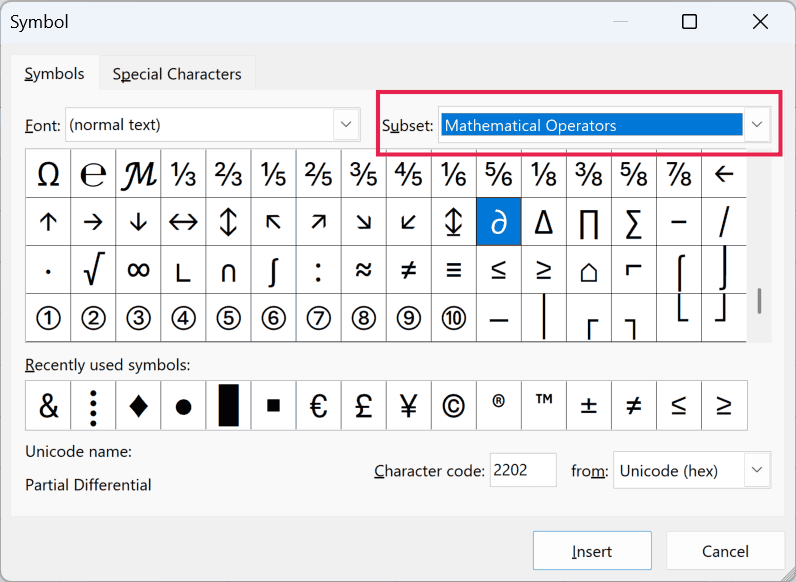Image resolution: width=796 pixels, height=582 pixels.
Task: Choose registered sign in recently used symbols
Action: 499,405
